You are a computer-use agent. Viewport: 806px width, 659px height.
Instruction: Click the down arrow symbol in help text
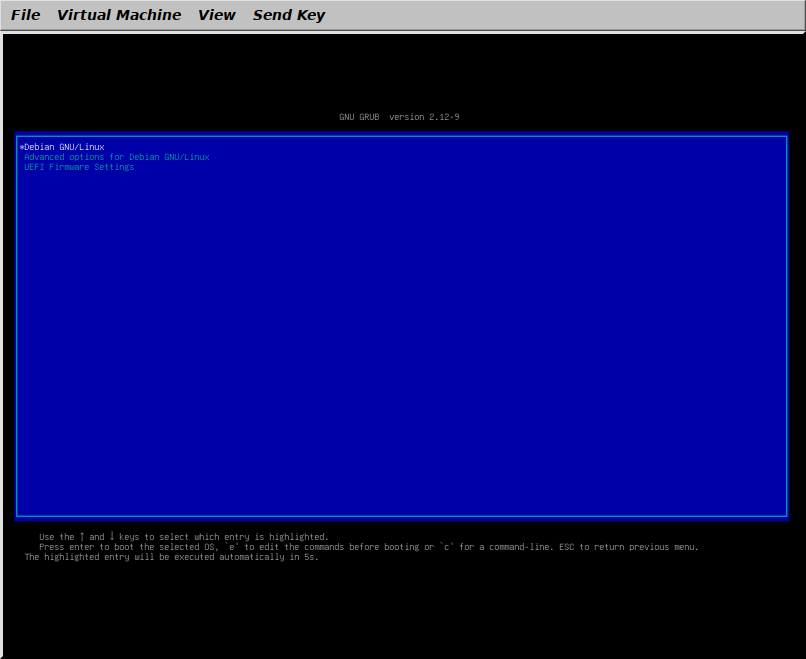pos(112,537)
